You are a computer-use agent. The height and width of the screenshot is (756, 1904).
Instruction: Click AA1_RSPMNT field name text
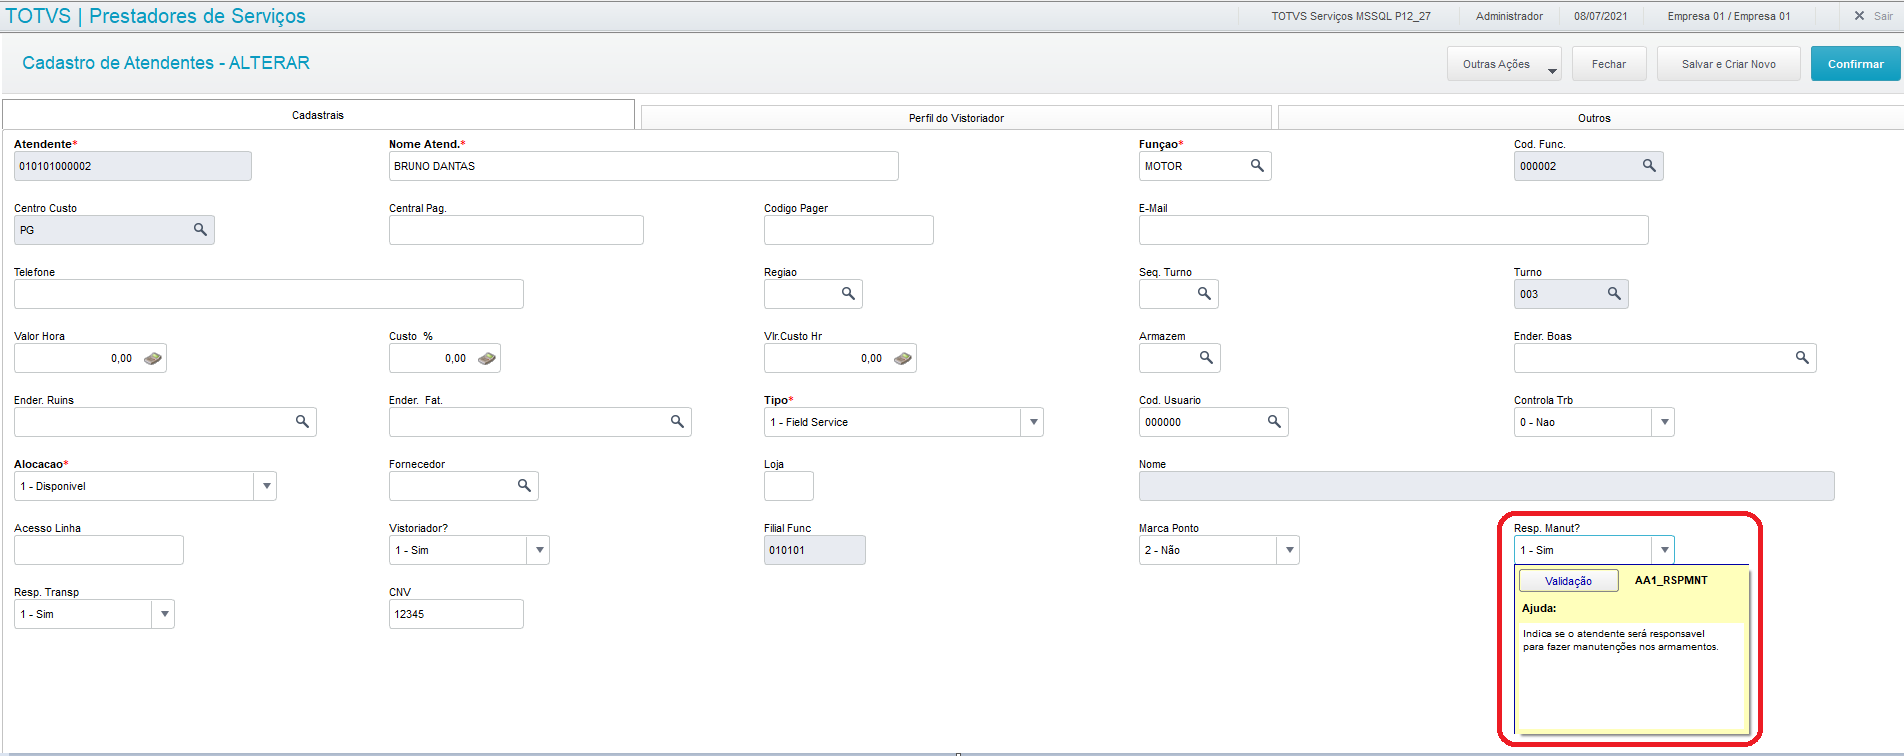coord(1671,580)
